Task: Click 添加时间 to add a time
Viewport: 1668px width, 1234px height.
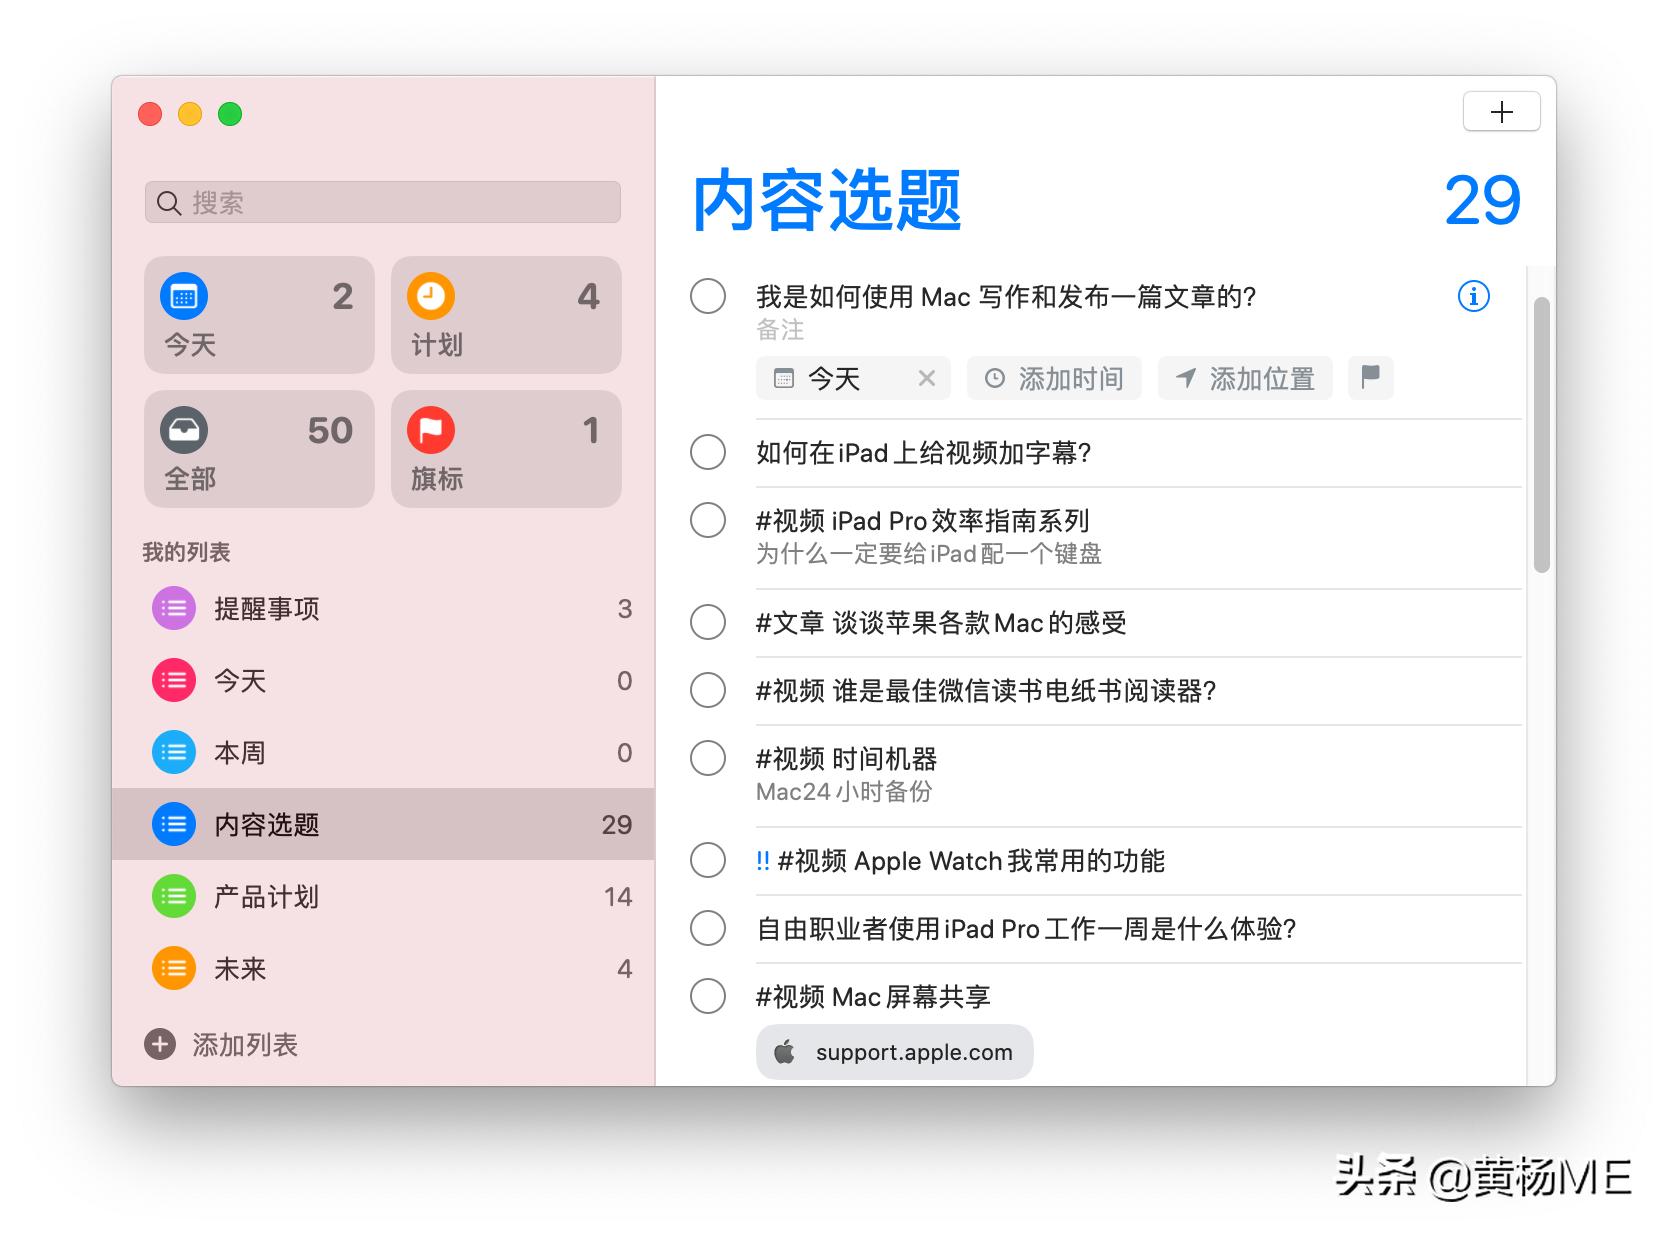Action: [1054, 378]
